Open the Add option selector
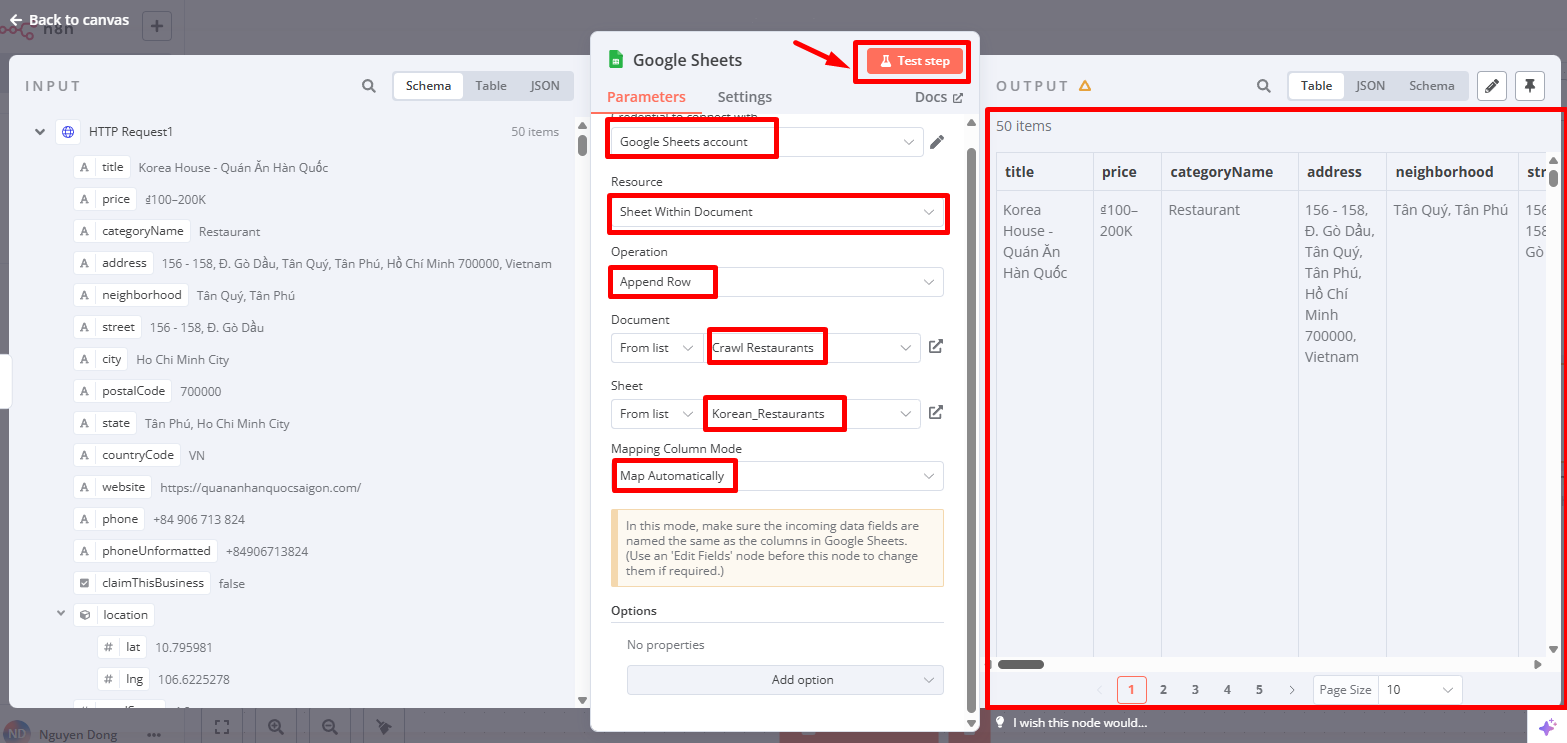 [x=784, y=680]
